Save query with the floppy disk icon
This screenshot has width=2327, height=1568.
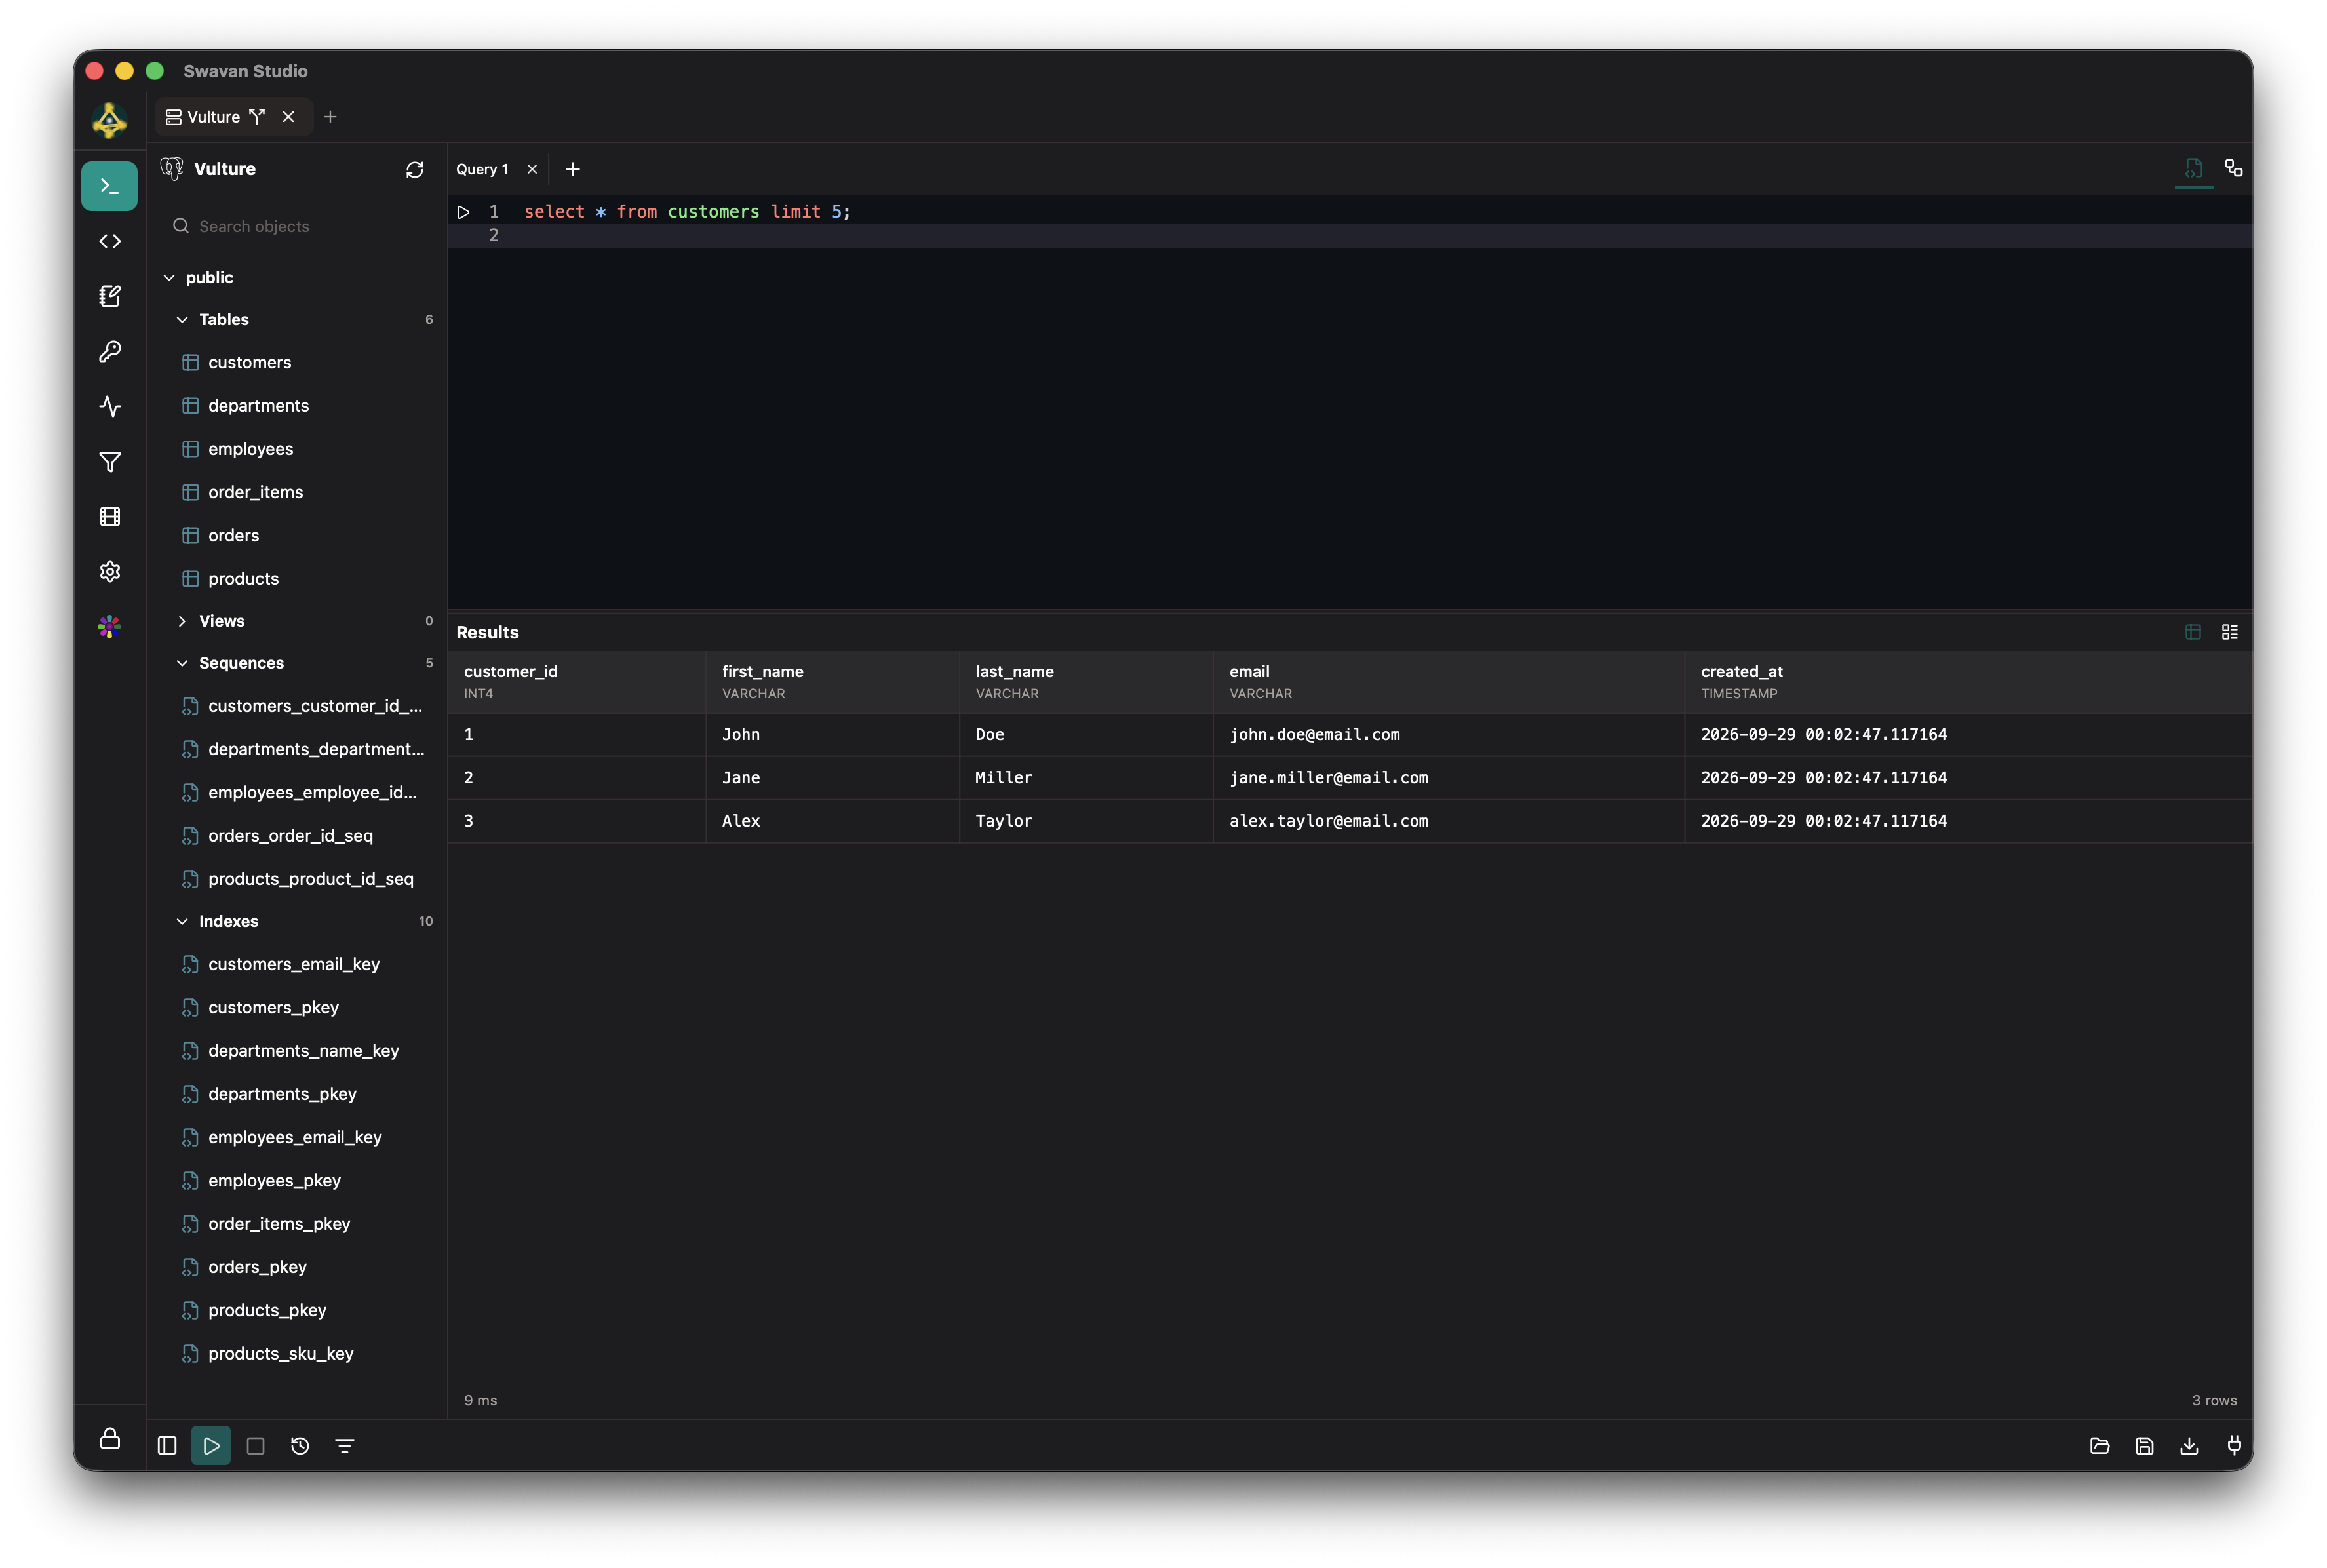2144,1445
